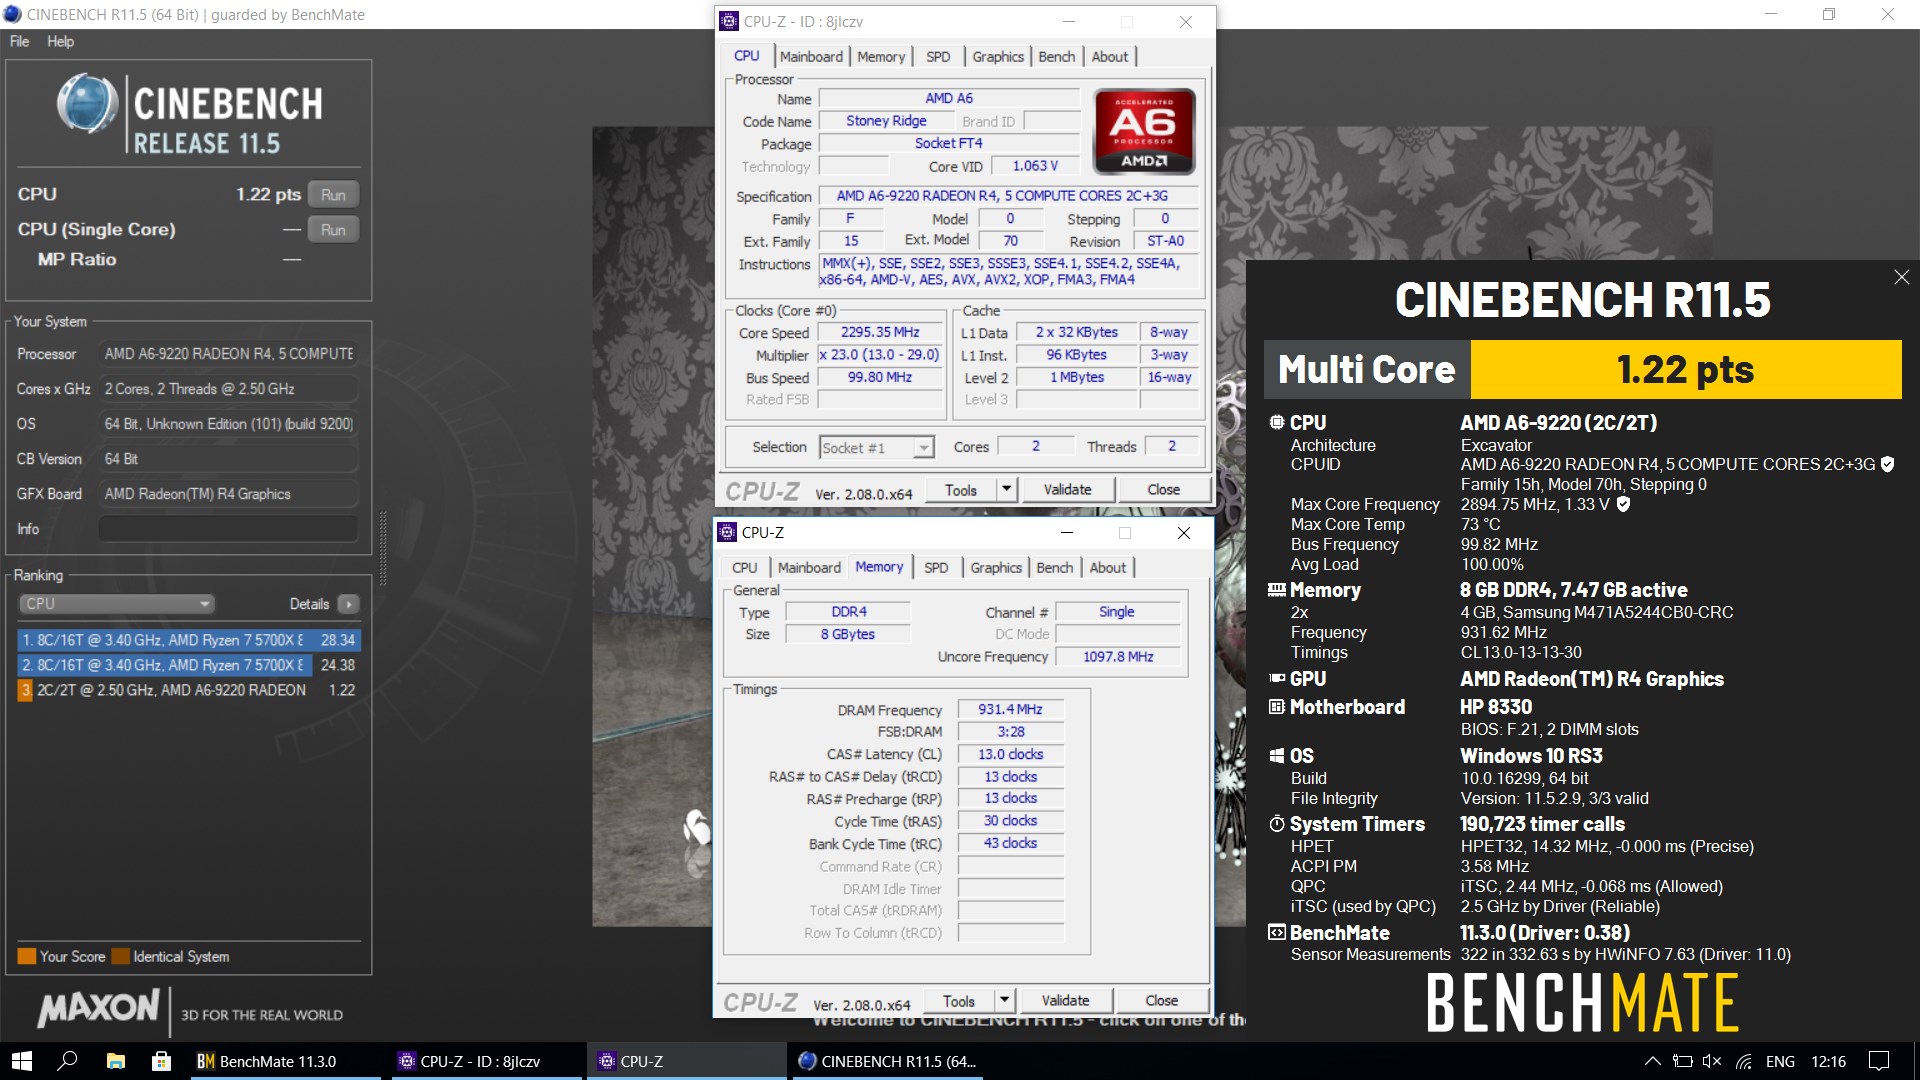
Task: Click the Ranking Details arrow button
Action: (348, 604)
